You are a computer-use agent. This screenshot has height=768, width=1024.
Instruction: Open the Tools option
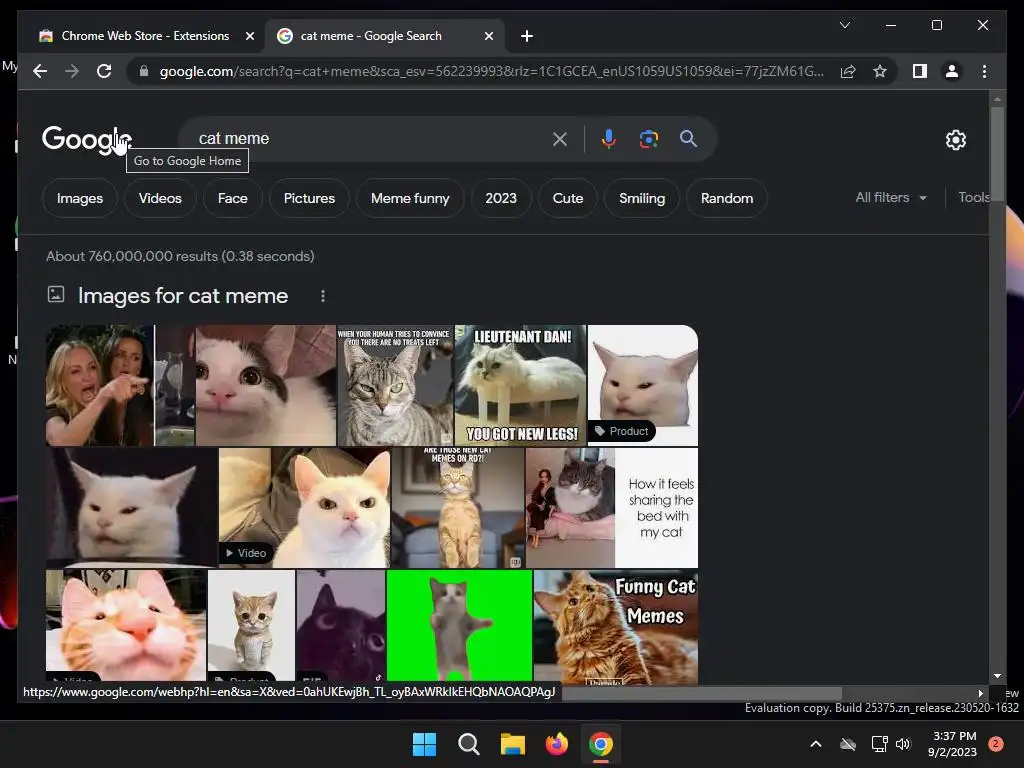[974, 197]
